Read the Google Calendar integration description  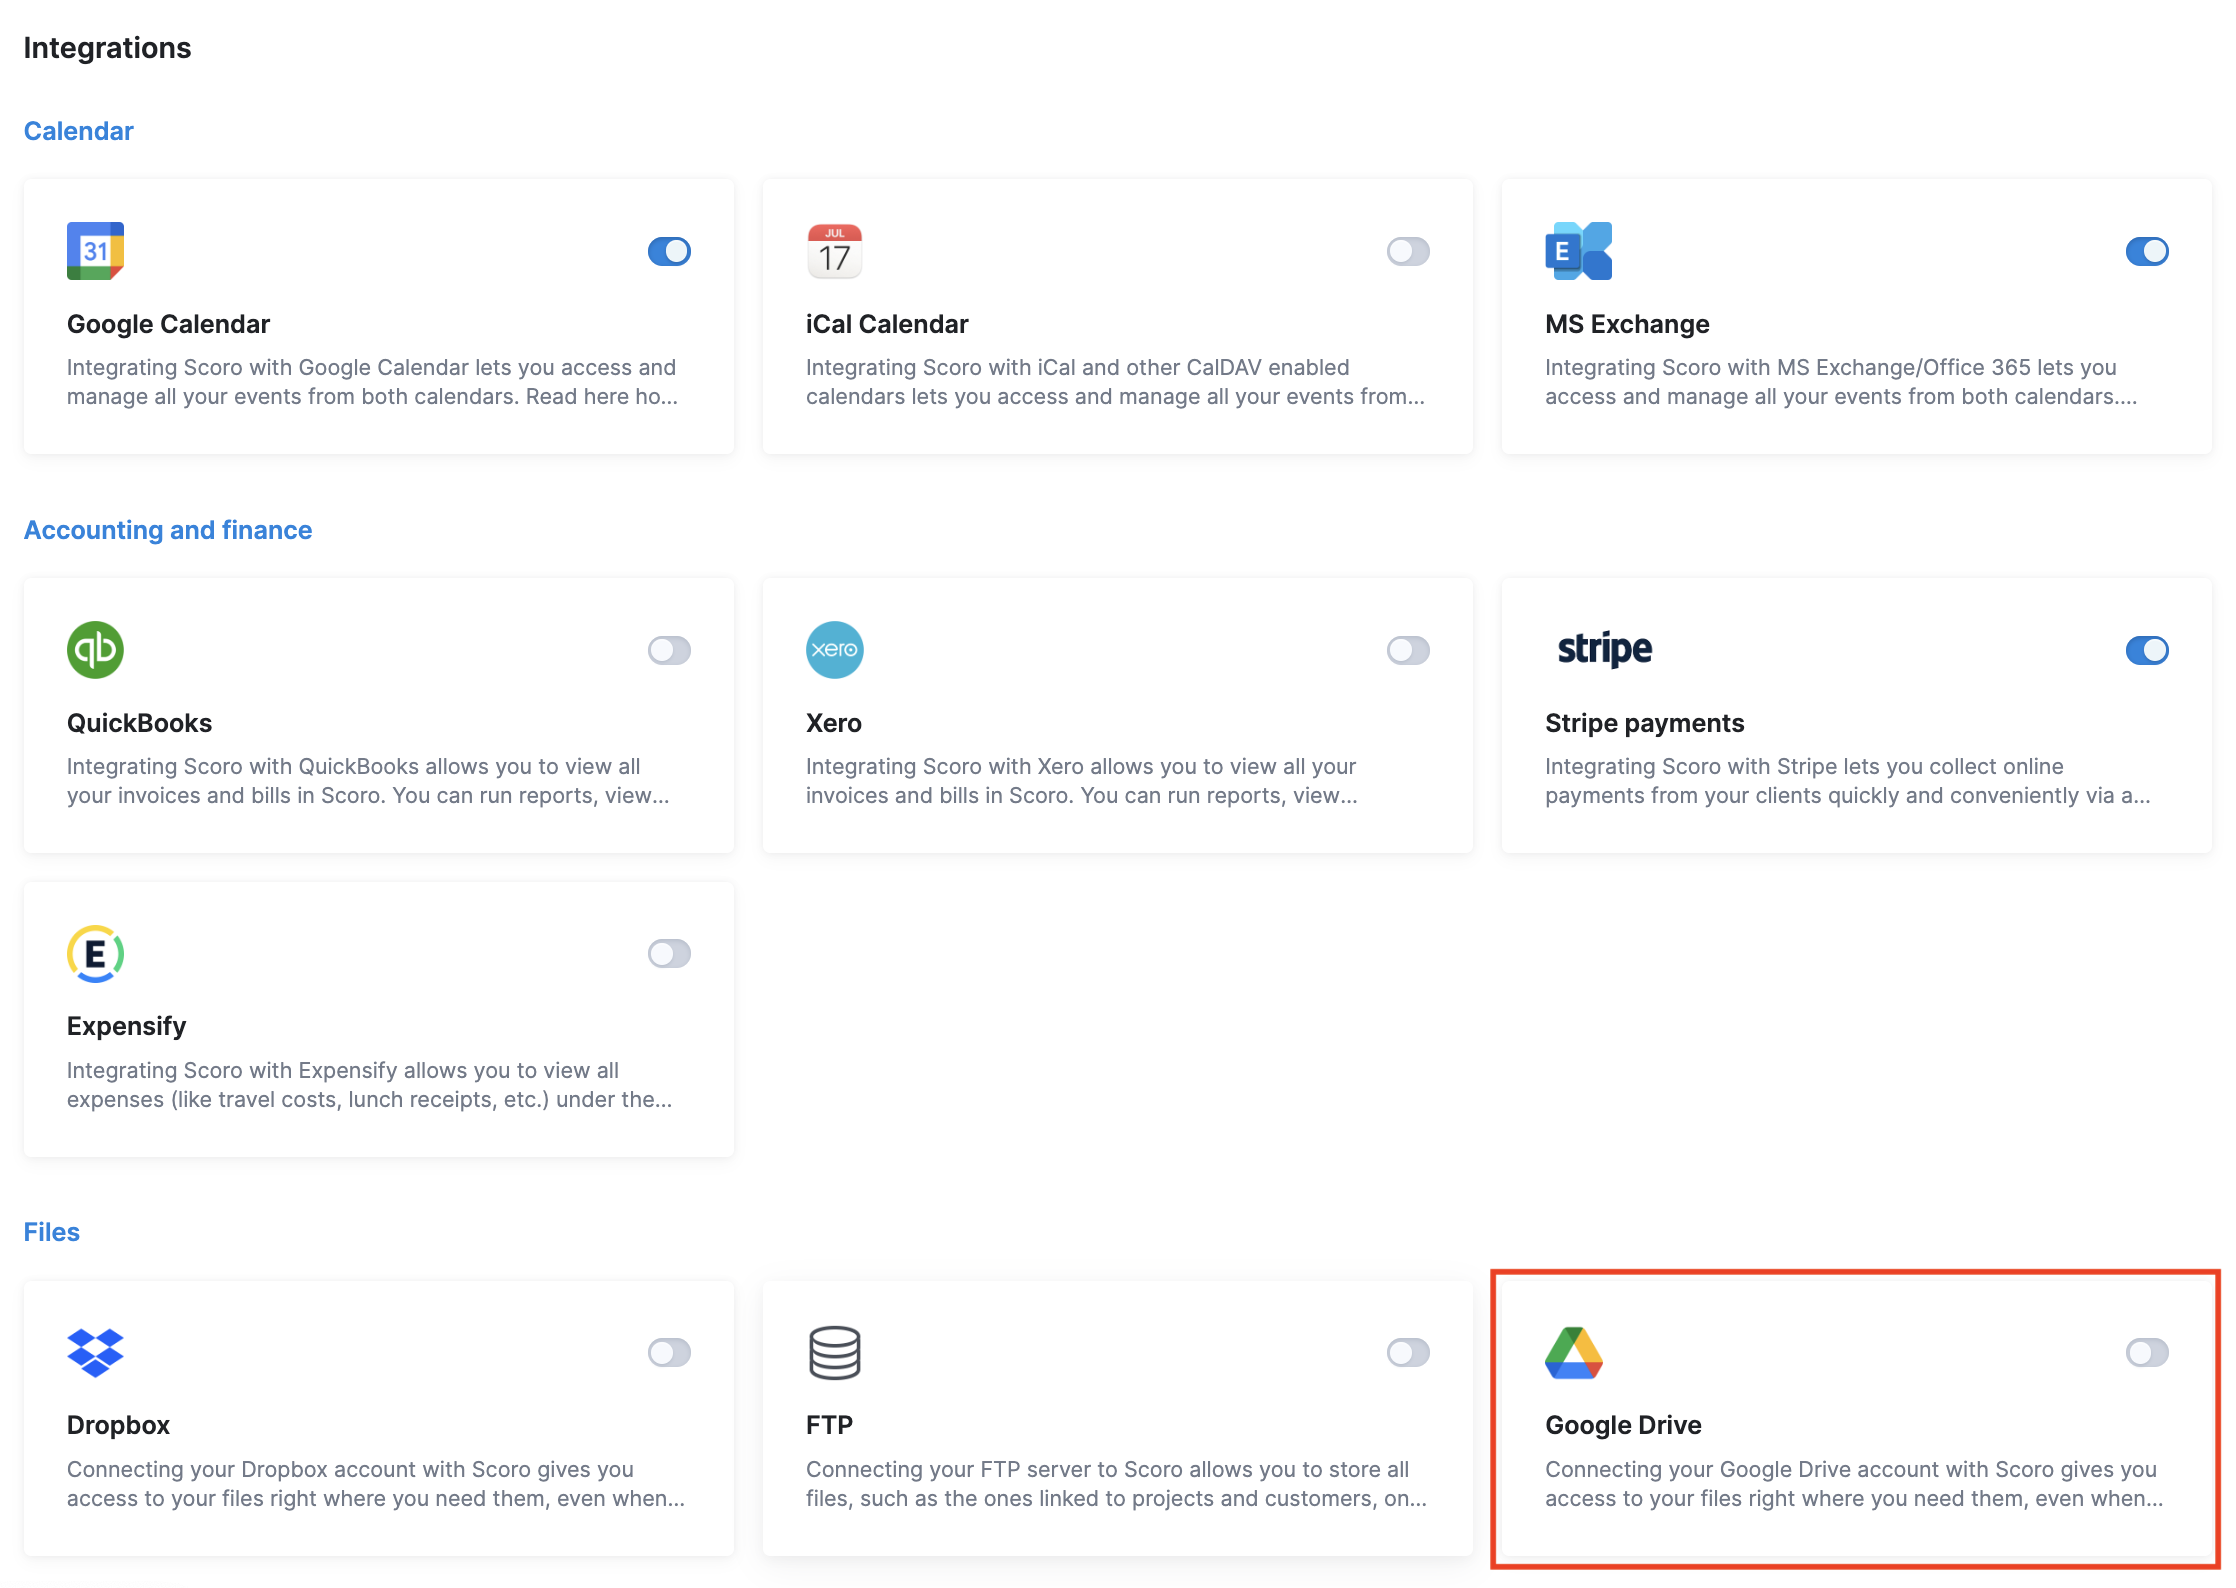pos(372,382)
